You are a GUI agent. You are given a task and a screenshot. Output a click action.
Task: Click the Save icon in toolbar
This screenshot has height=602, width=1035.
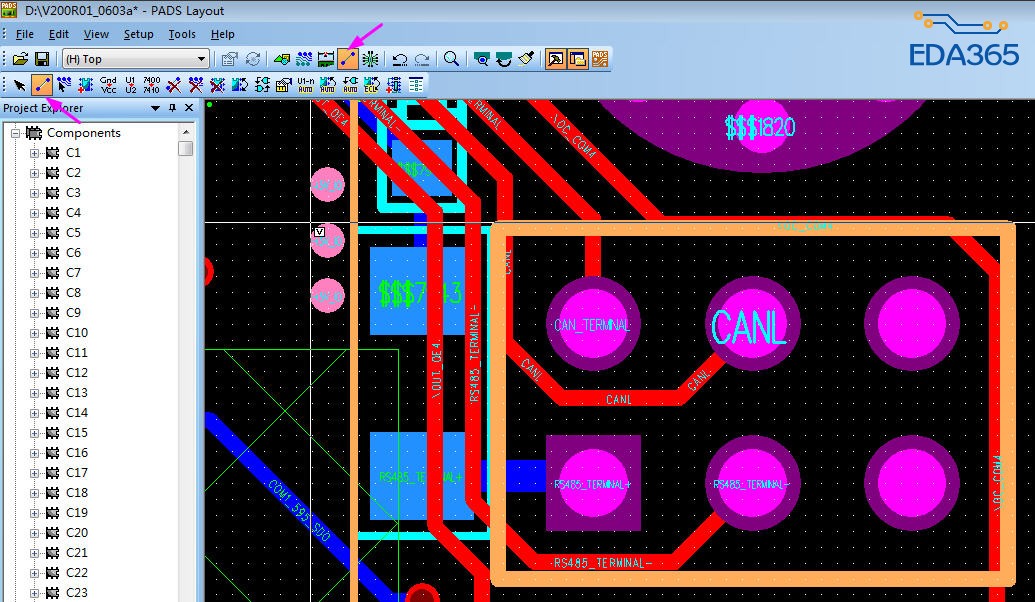42,59
